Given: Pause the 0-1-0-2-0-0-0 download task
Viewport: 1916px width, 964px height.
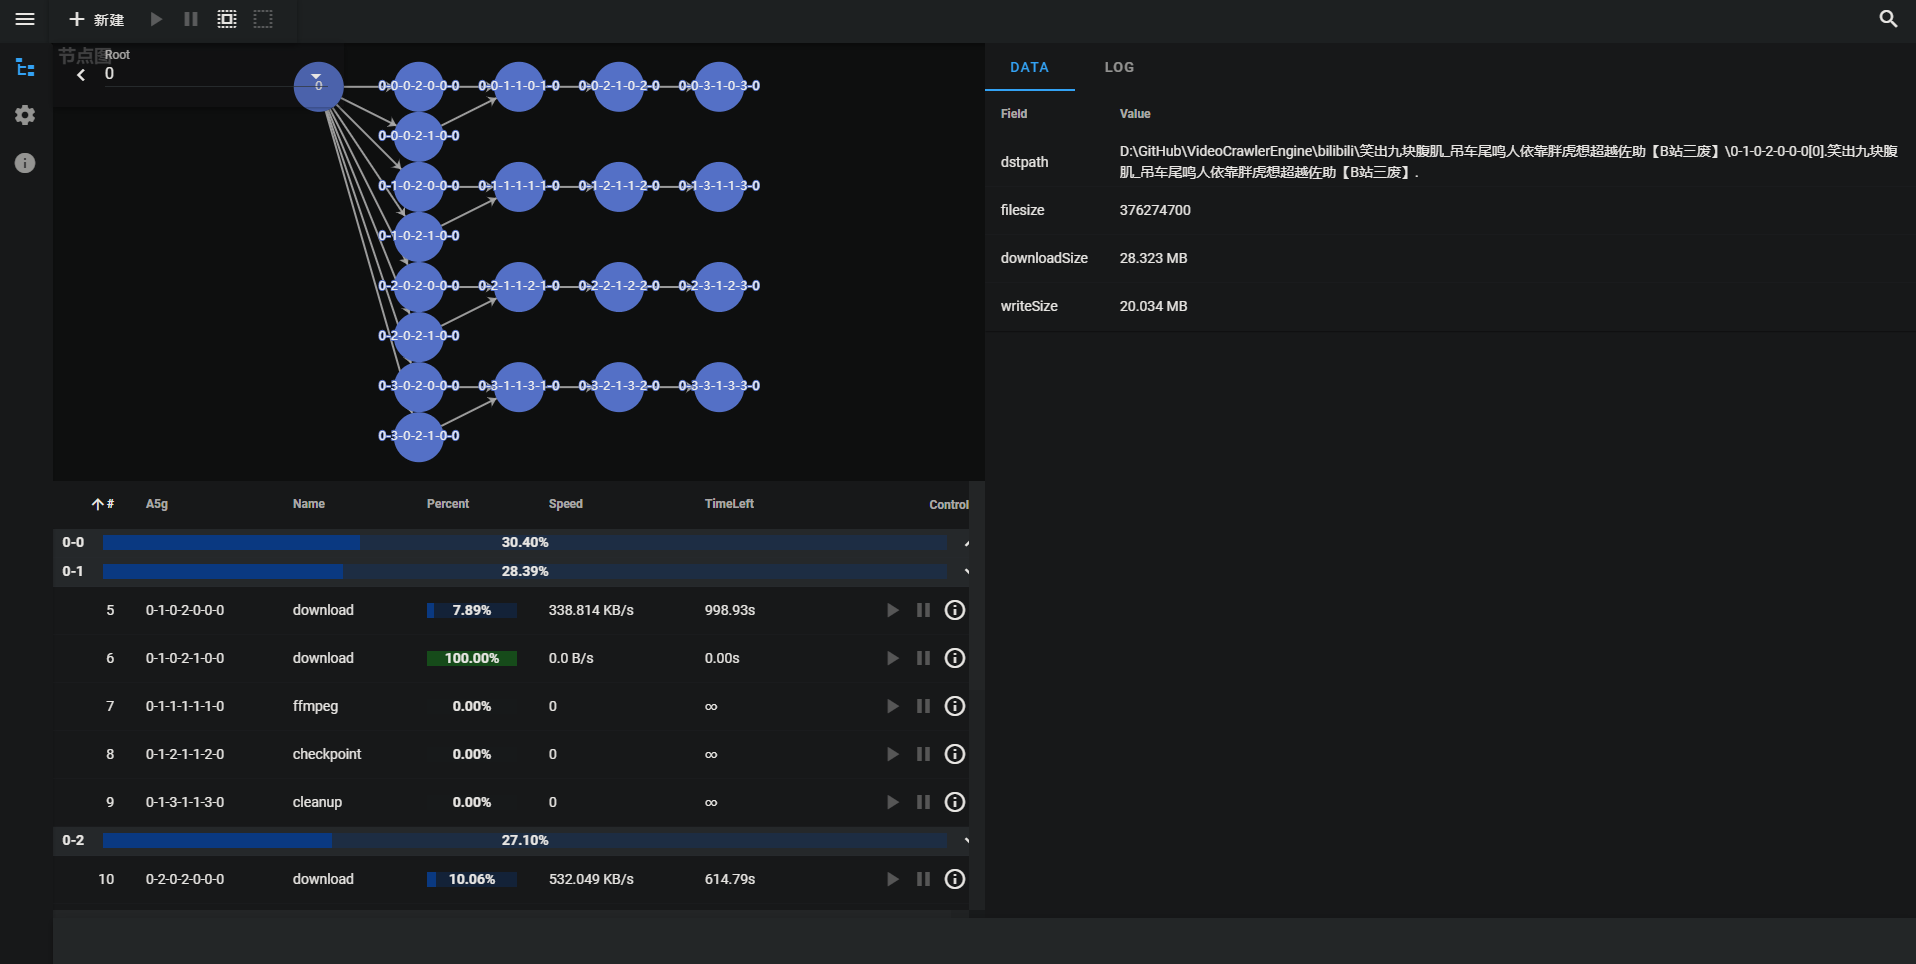Looking at the screenshot, I should [x=923, y=610].
